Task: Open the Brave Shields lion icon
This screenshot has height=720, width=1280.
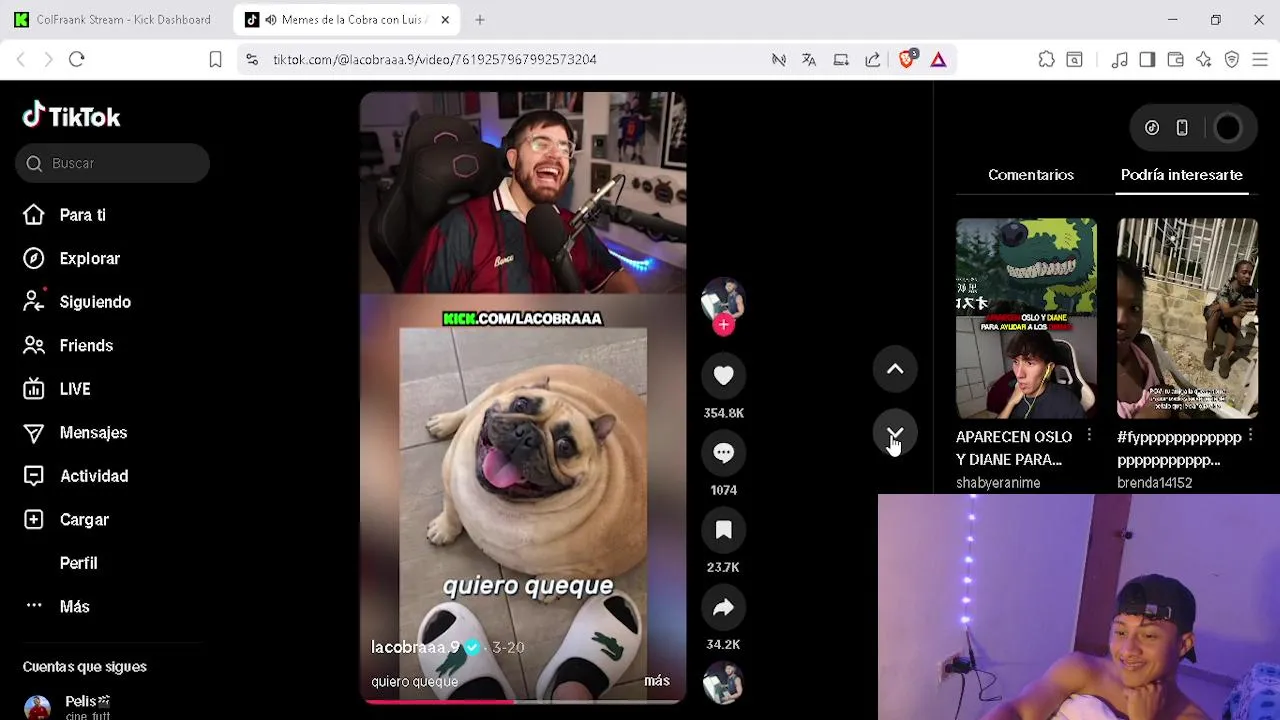Action: click(907, 59)
